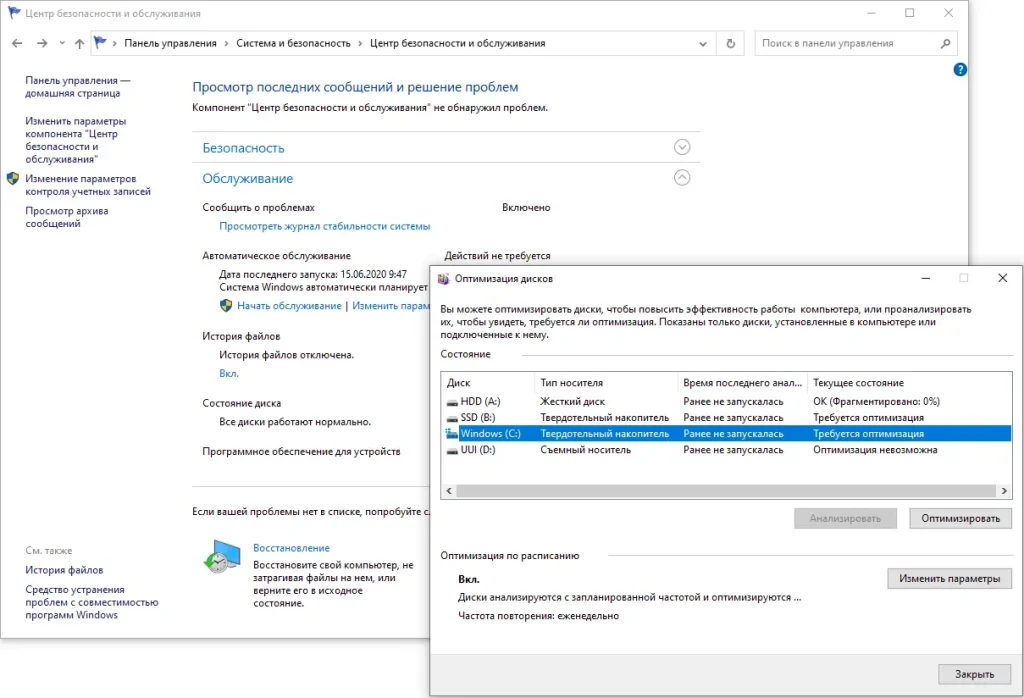Screen dimensions: 1024x698
Task: Open recent locations chevron next to Forward
Action: pos(62,43)
